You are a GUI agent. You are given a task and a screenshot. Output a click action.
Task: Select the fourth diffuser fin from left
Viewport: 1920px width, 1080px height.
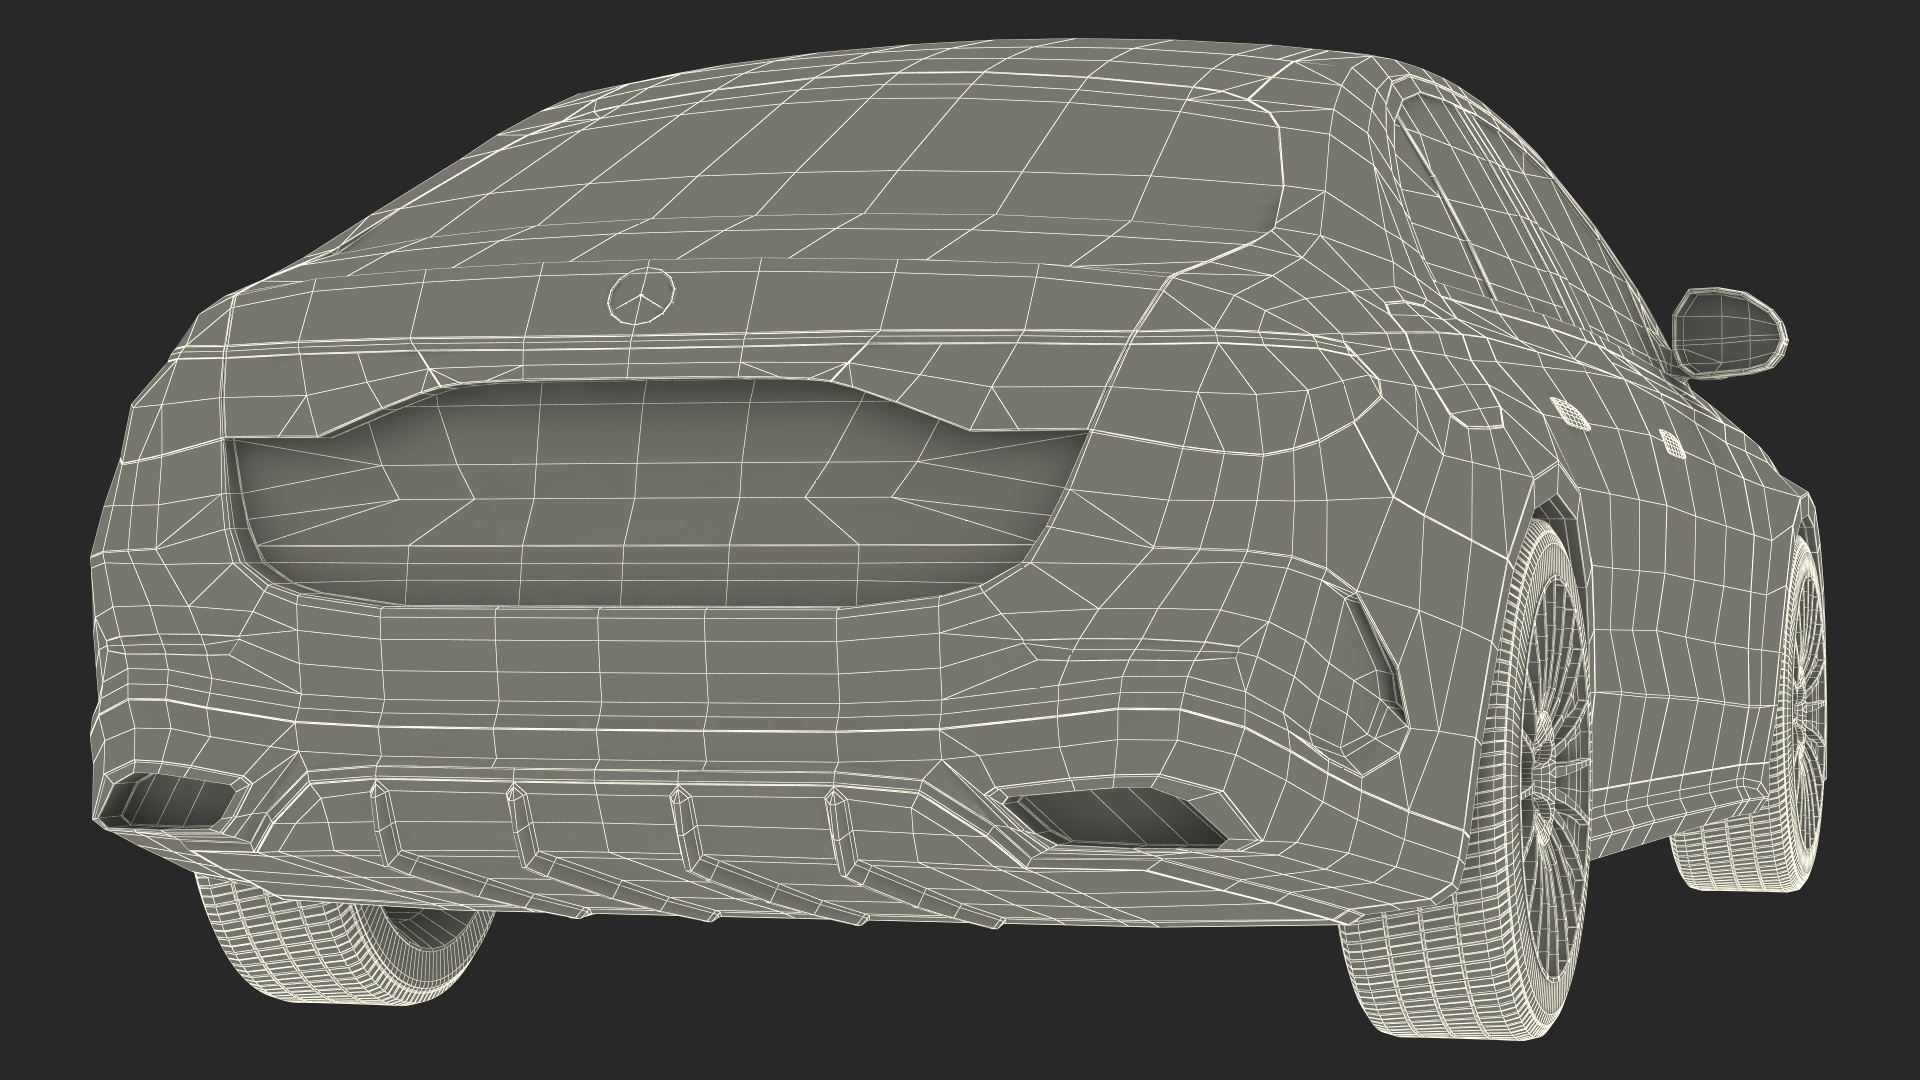[840, 832]
